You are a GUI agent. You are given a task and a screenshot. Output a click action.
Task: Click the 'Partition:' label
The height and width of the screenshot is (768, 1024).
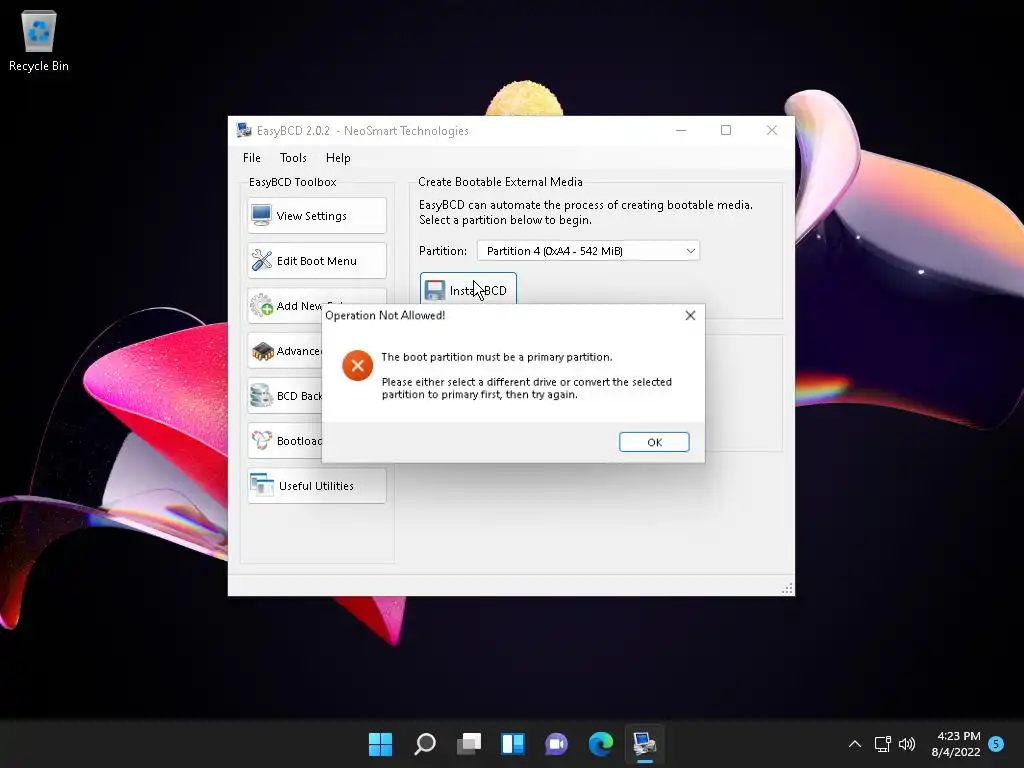(443, 251)
